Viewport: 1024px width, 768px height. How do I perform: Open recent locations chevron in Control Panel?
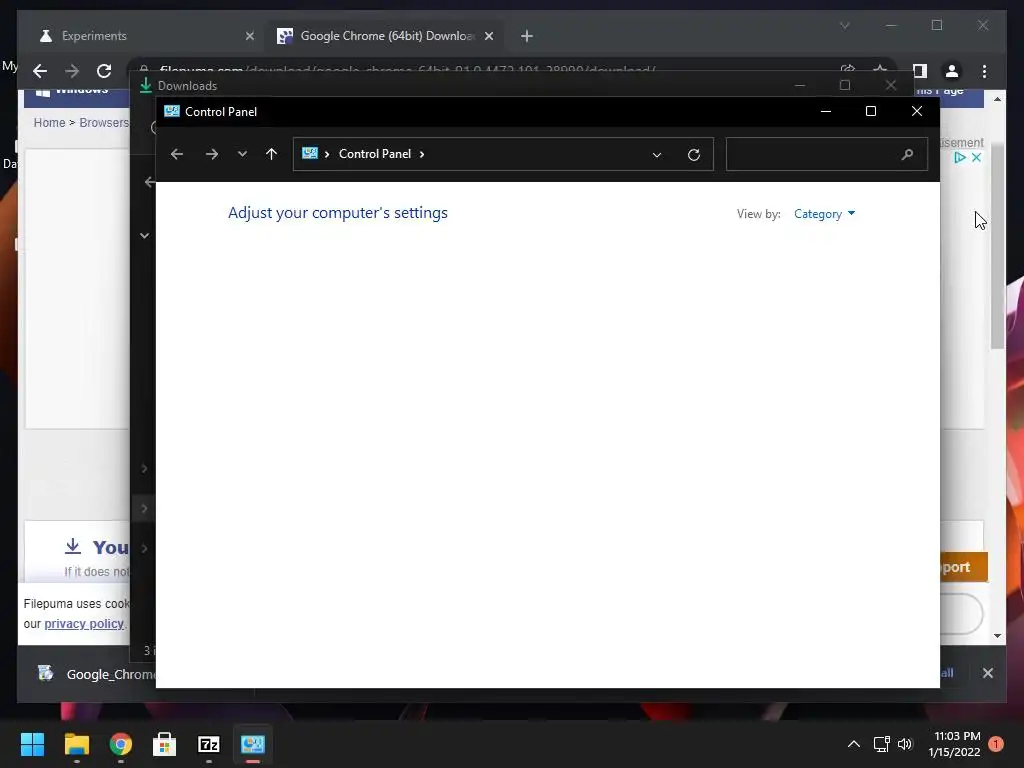click(x=242, y=154)
